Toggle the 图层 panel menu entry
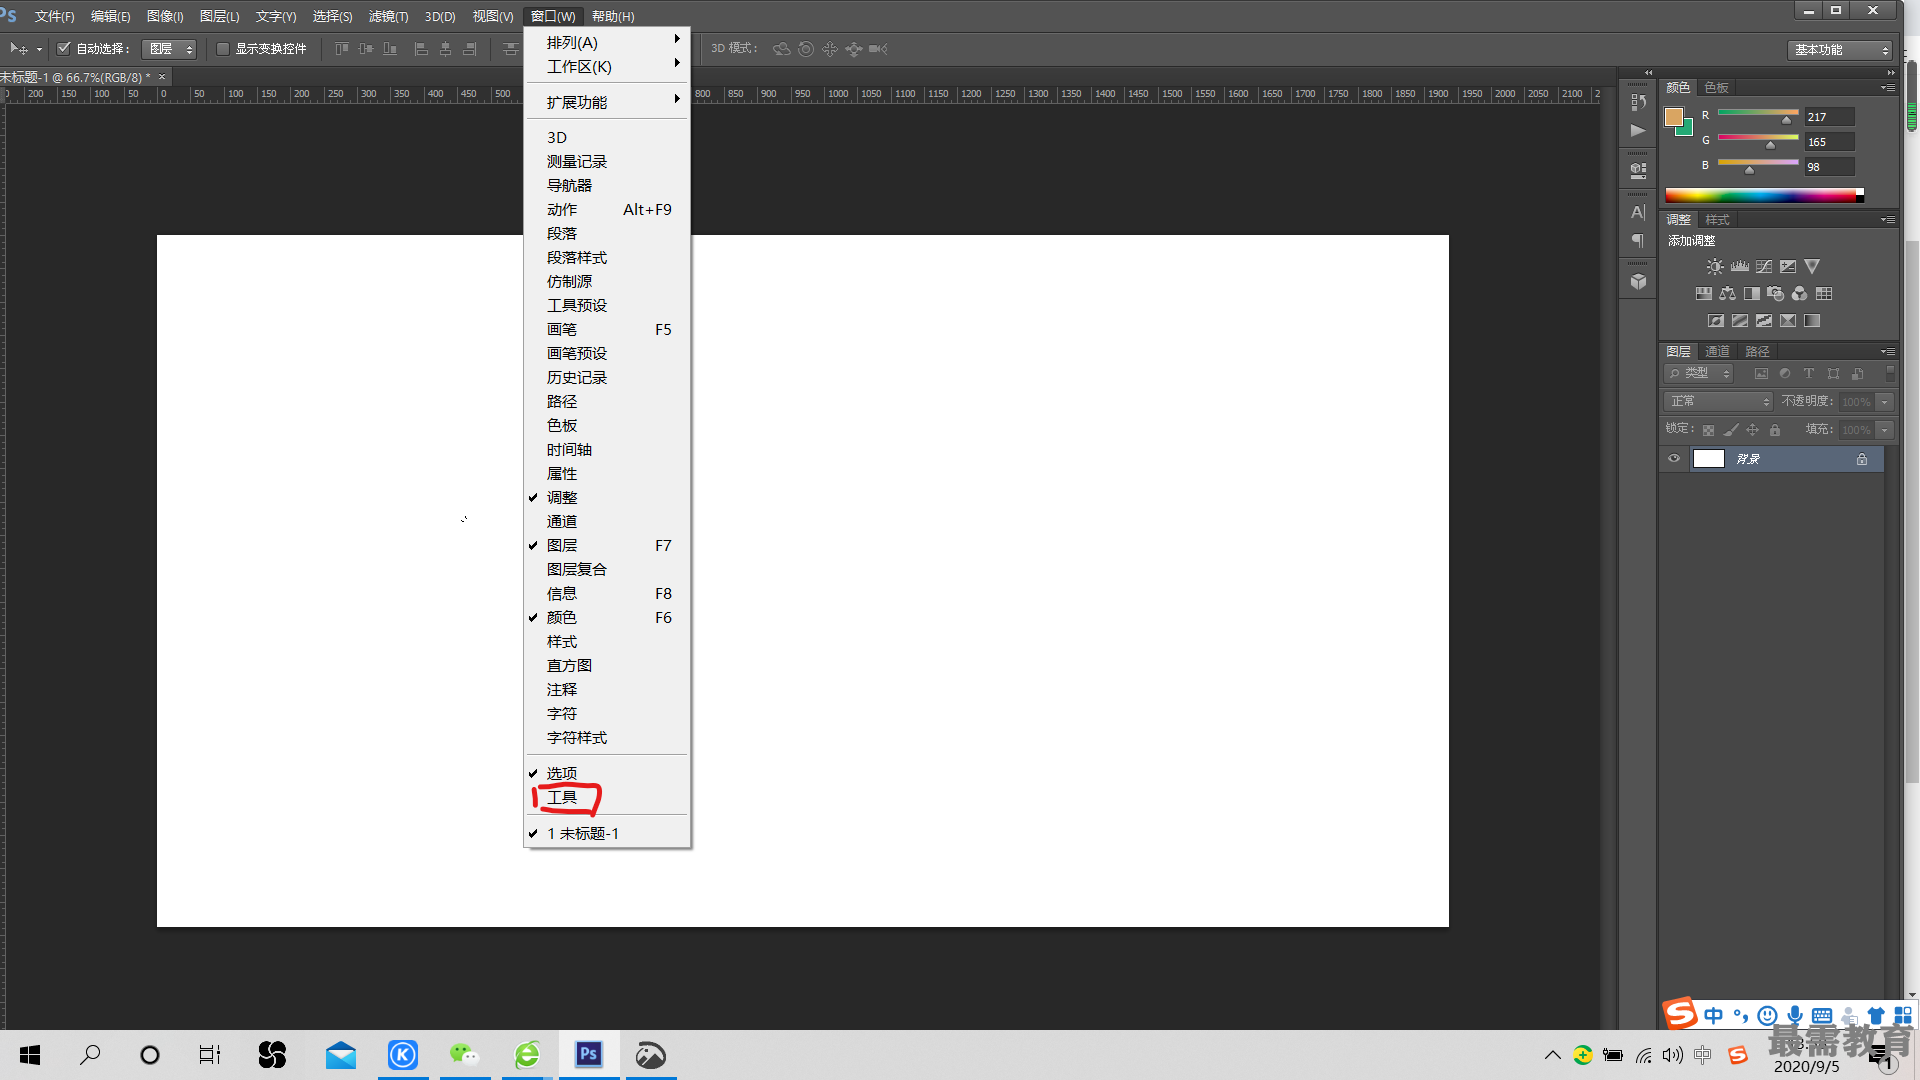The image size is (1920, 1080). 606,545
